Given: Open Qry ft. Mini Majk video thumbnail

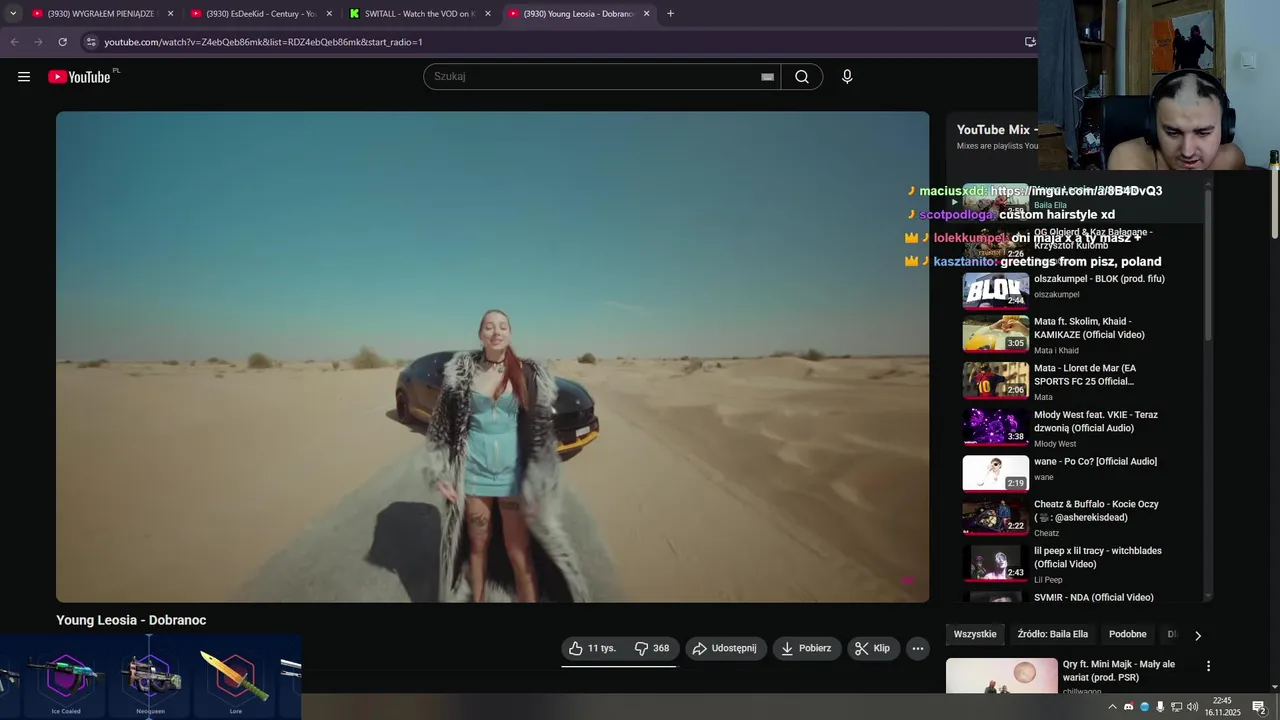Looking at the screenshot, I should coord(1002,675).
